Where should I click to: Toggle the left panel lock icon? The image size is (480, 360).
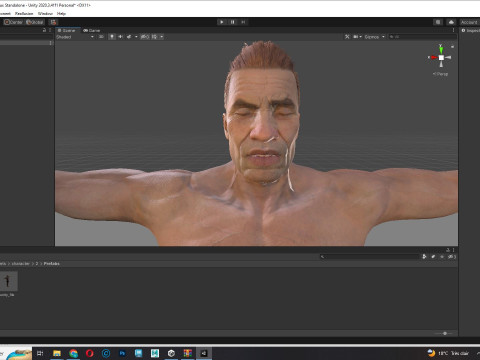[x=44, y=30]
